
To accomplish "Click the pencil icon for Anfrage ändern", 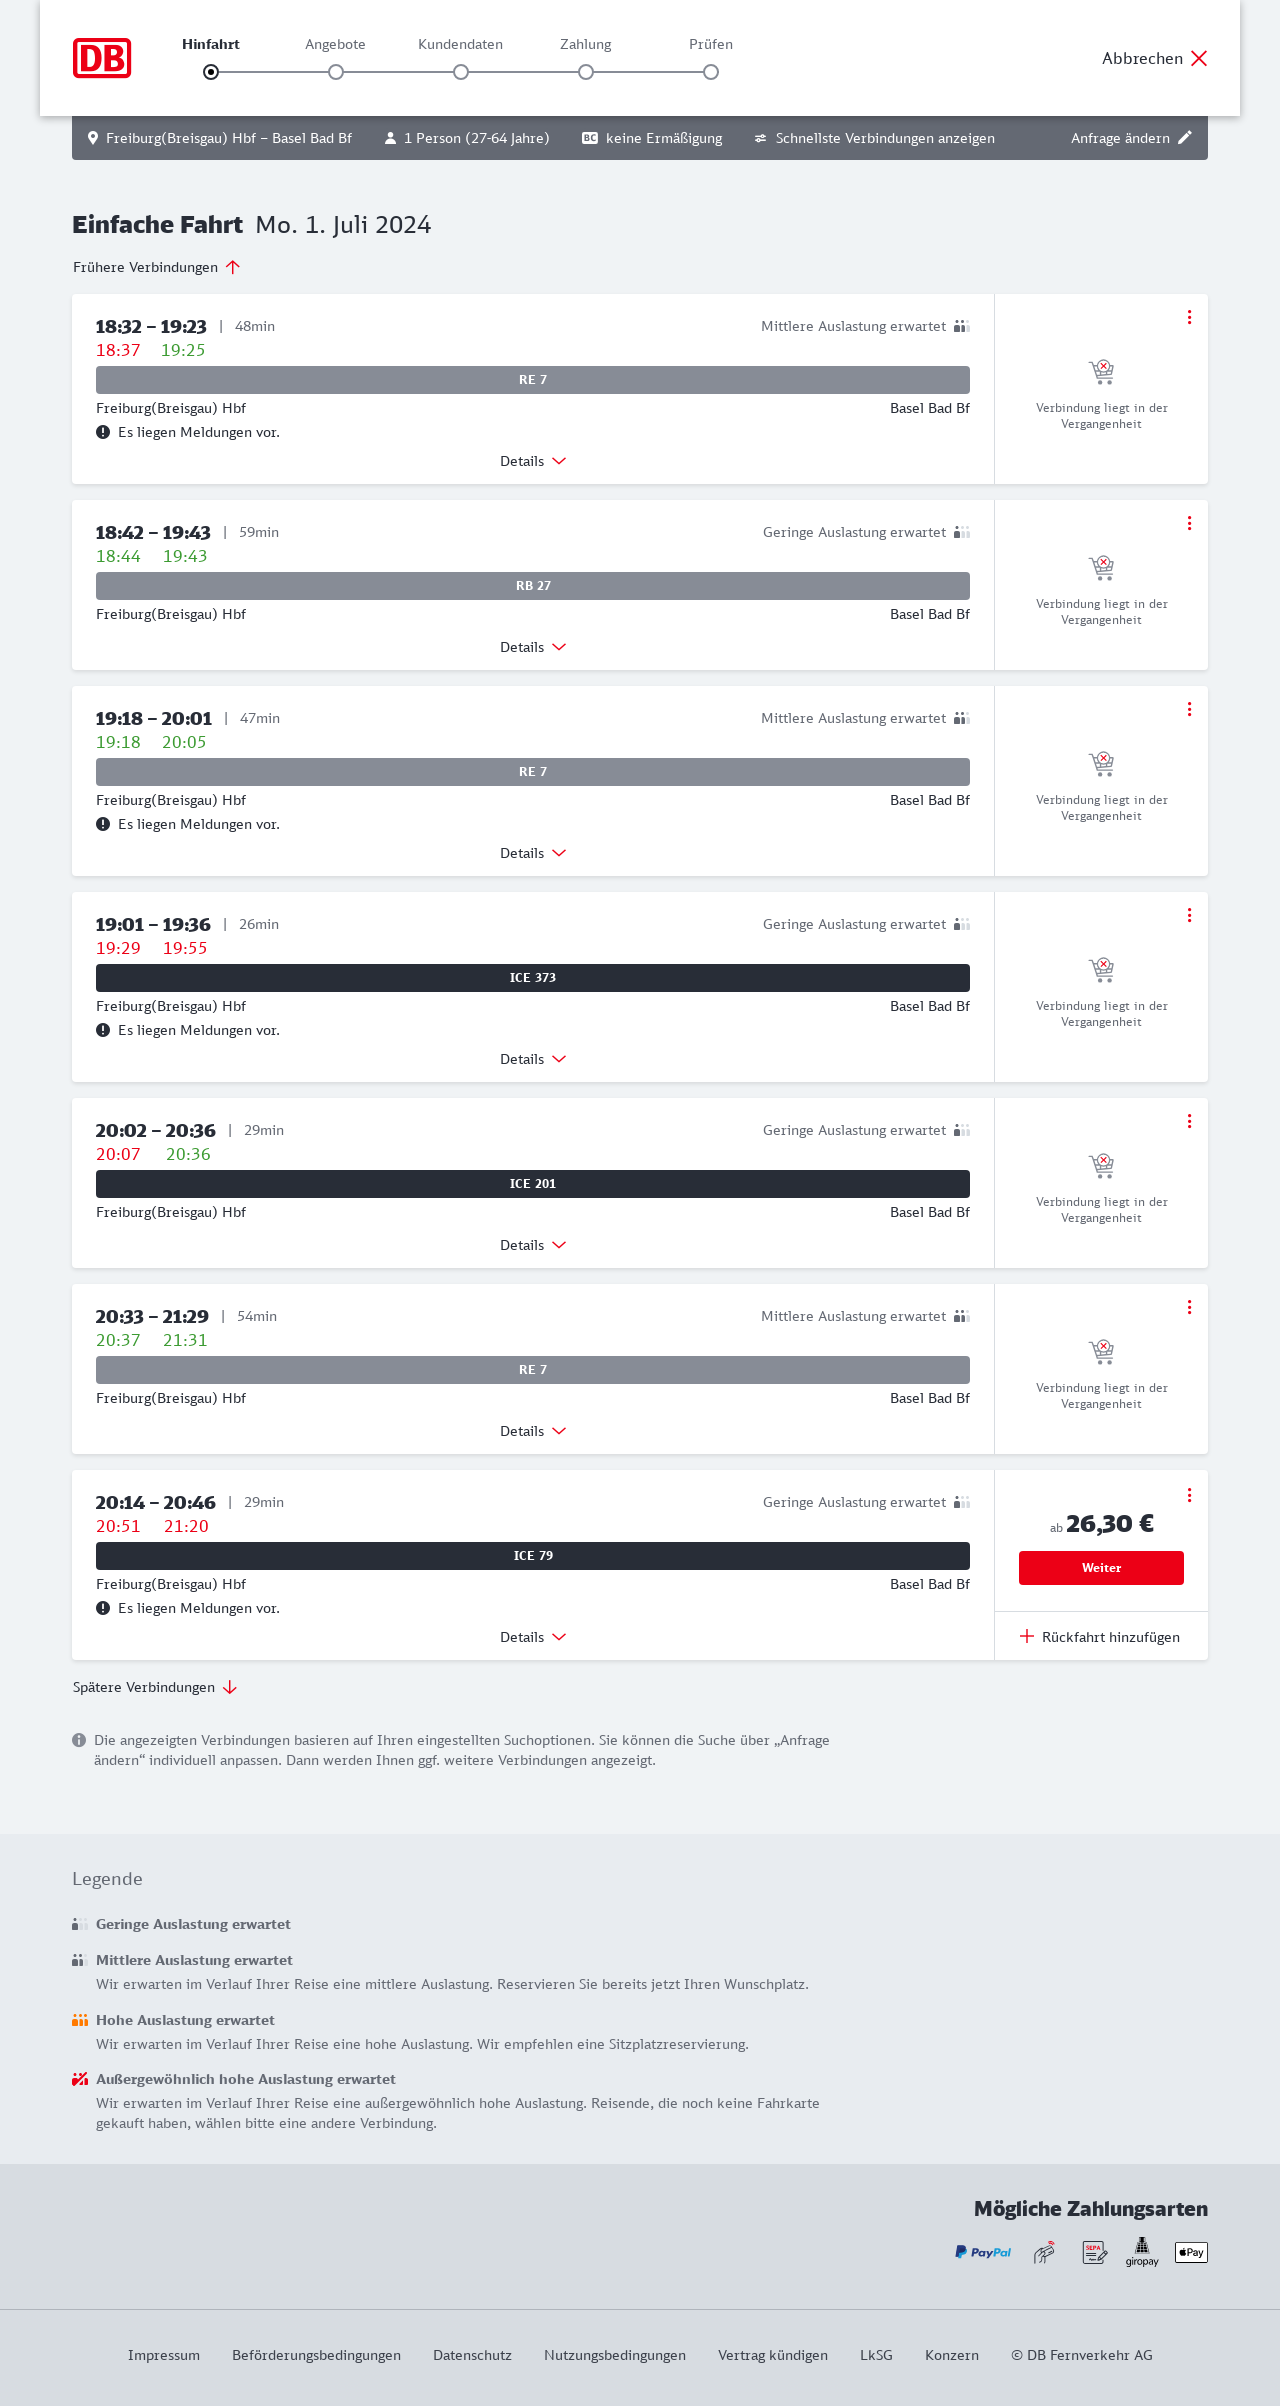I will (x=1185, y=138).
